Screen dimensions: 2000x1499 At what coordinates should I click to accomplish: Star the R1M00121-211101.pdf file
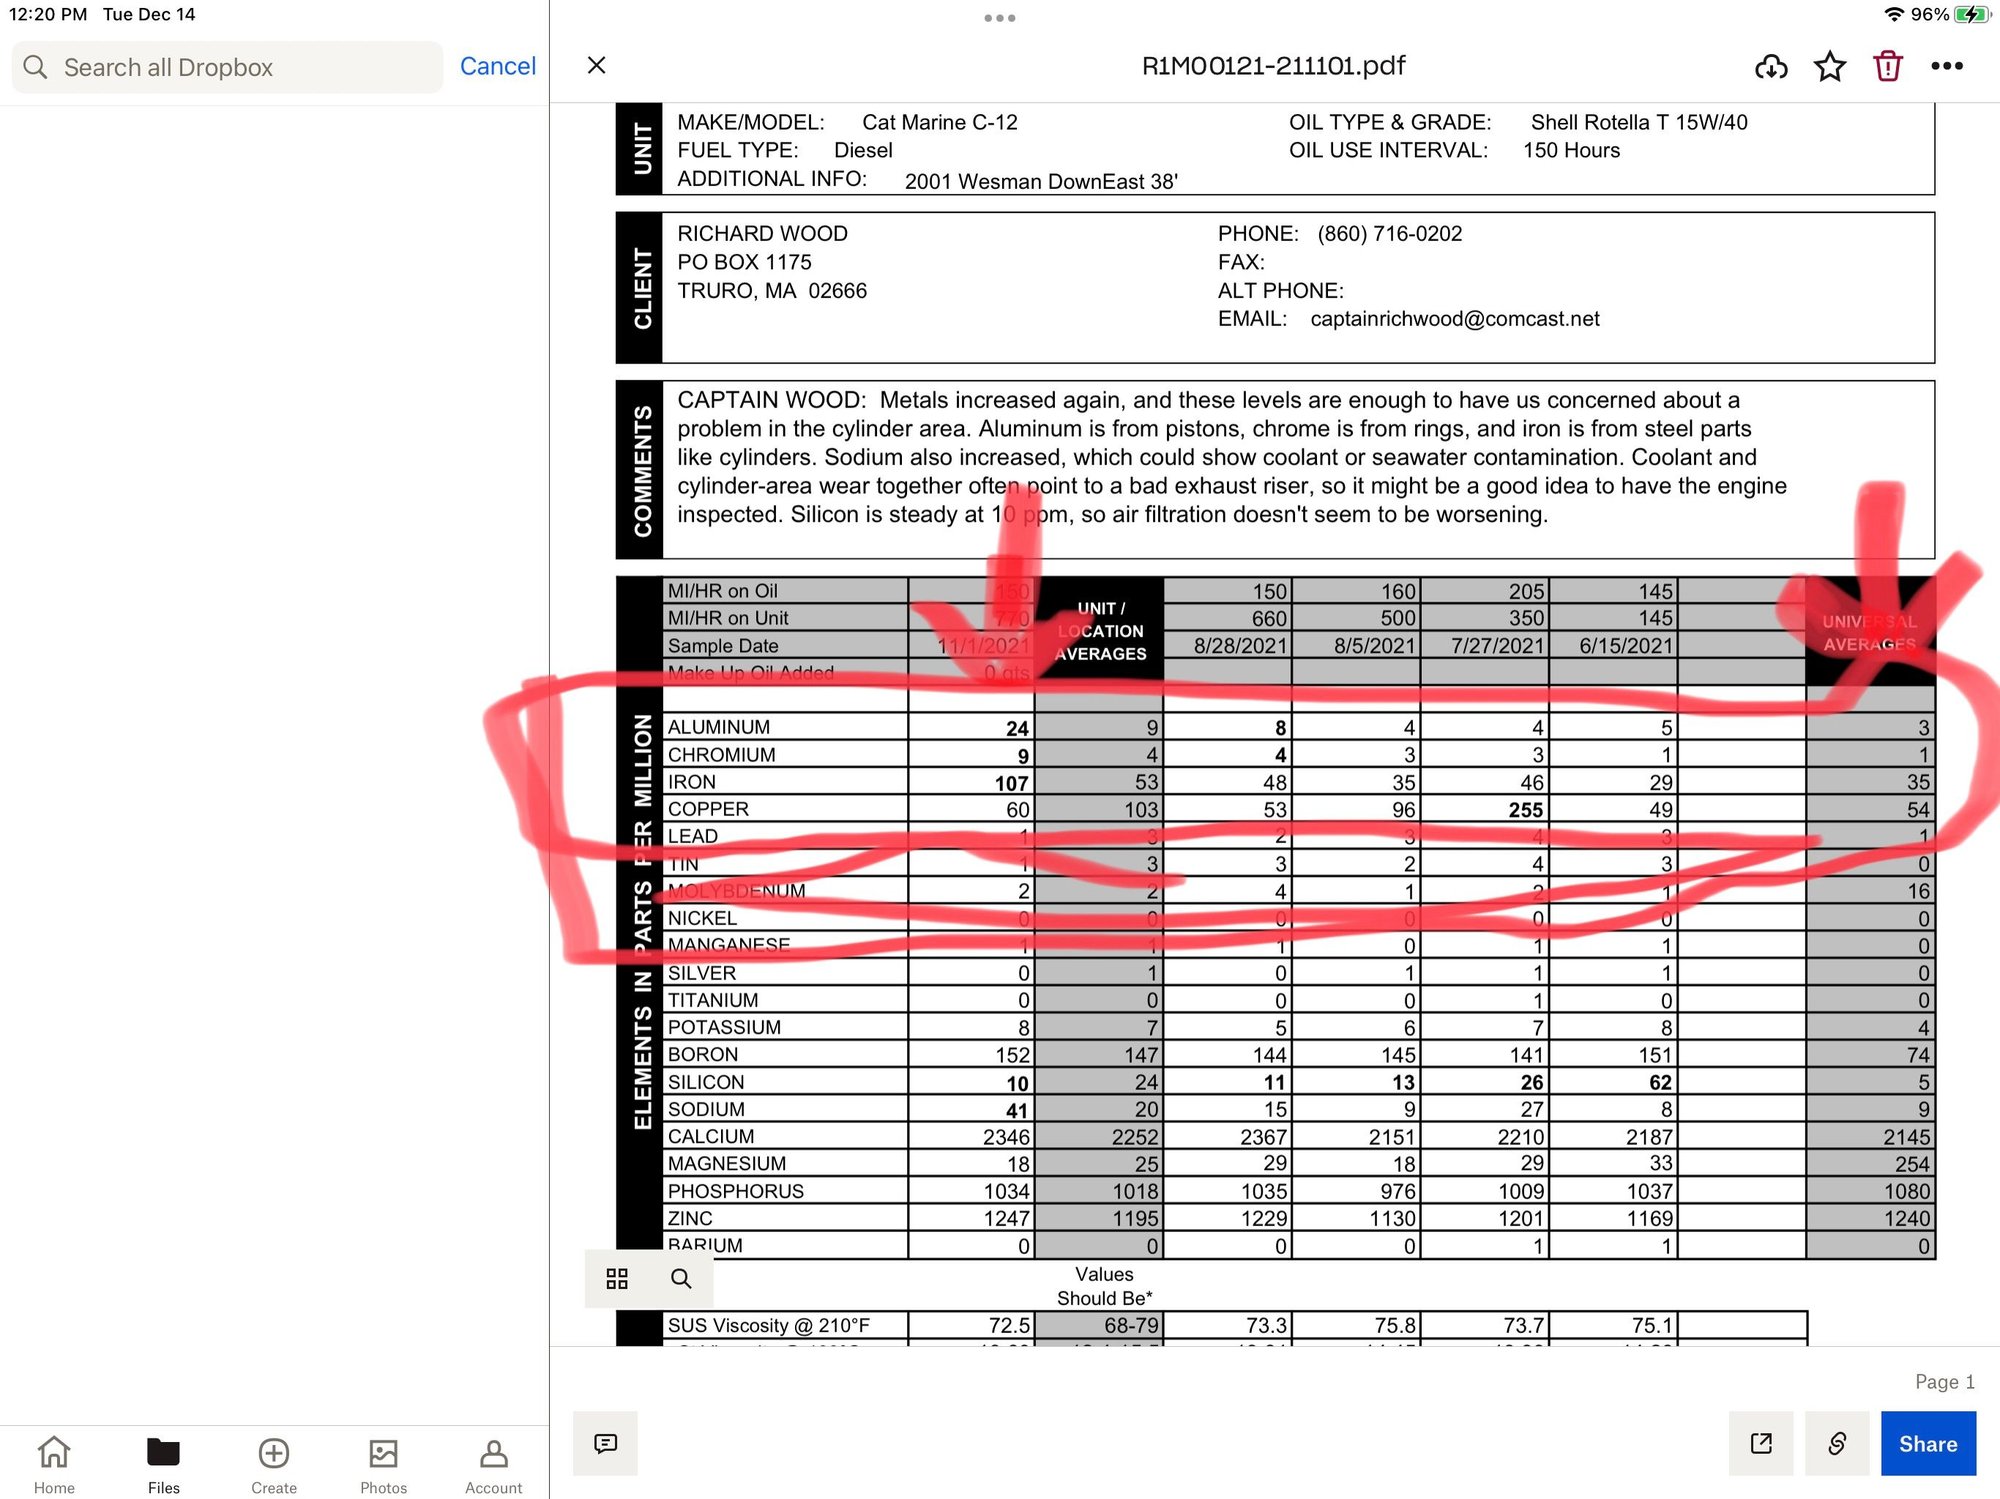click(x=1830, y=67)
